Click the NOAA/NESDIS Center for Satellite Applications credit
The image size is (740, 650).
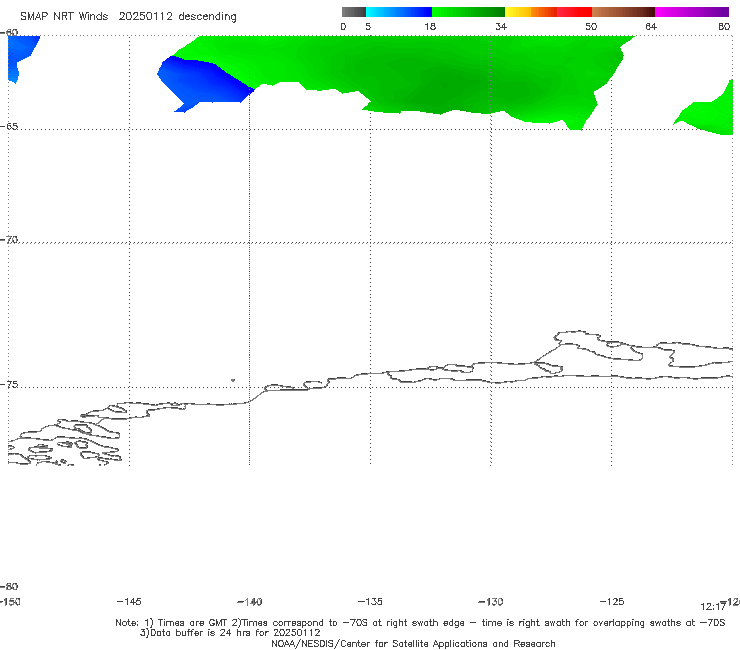(x=413, y=644)
